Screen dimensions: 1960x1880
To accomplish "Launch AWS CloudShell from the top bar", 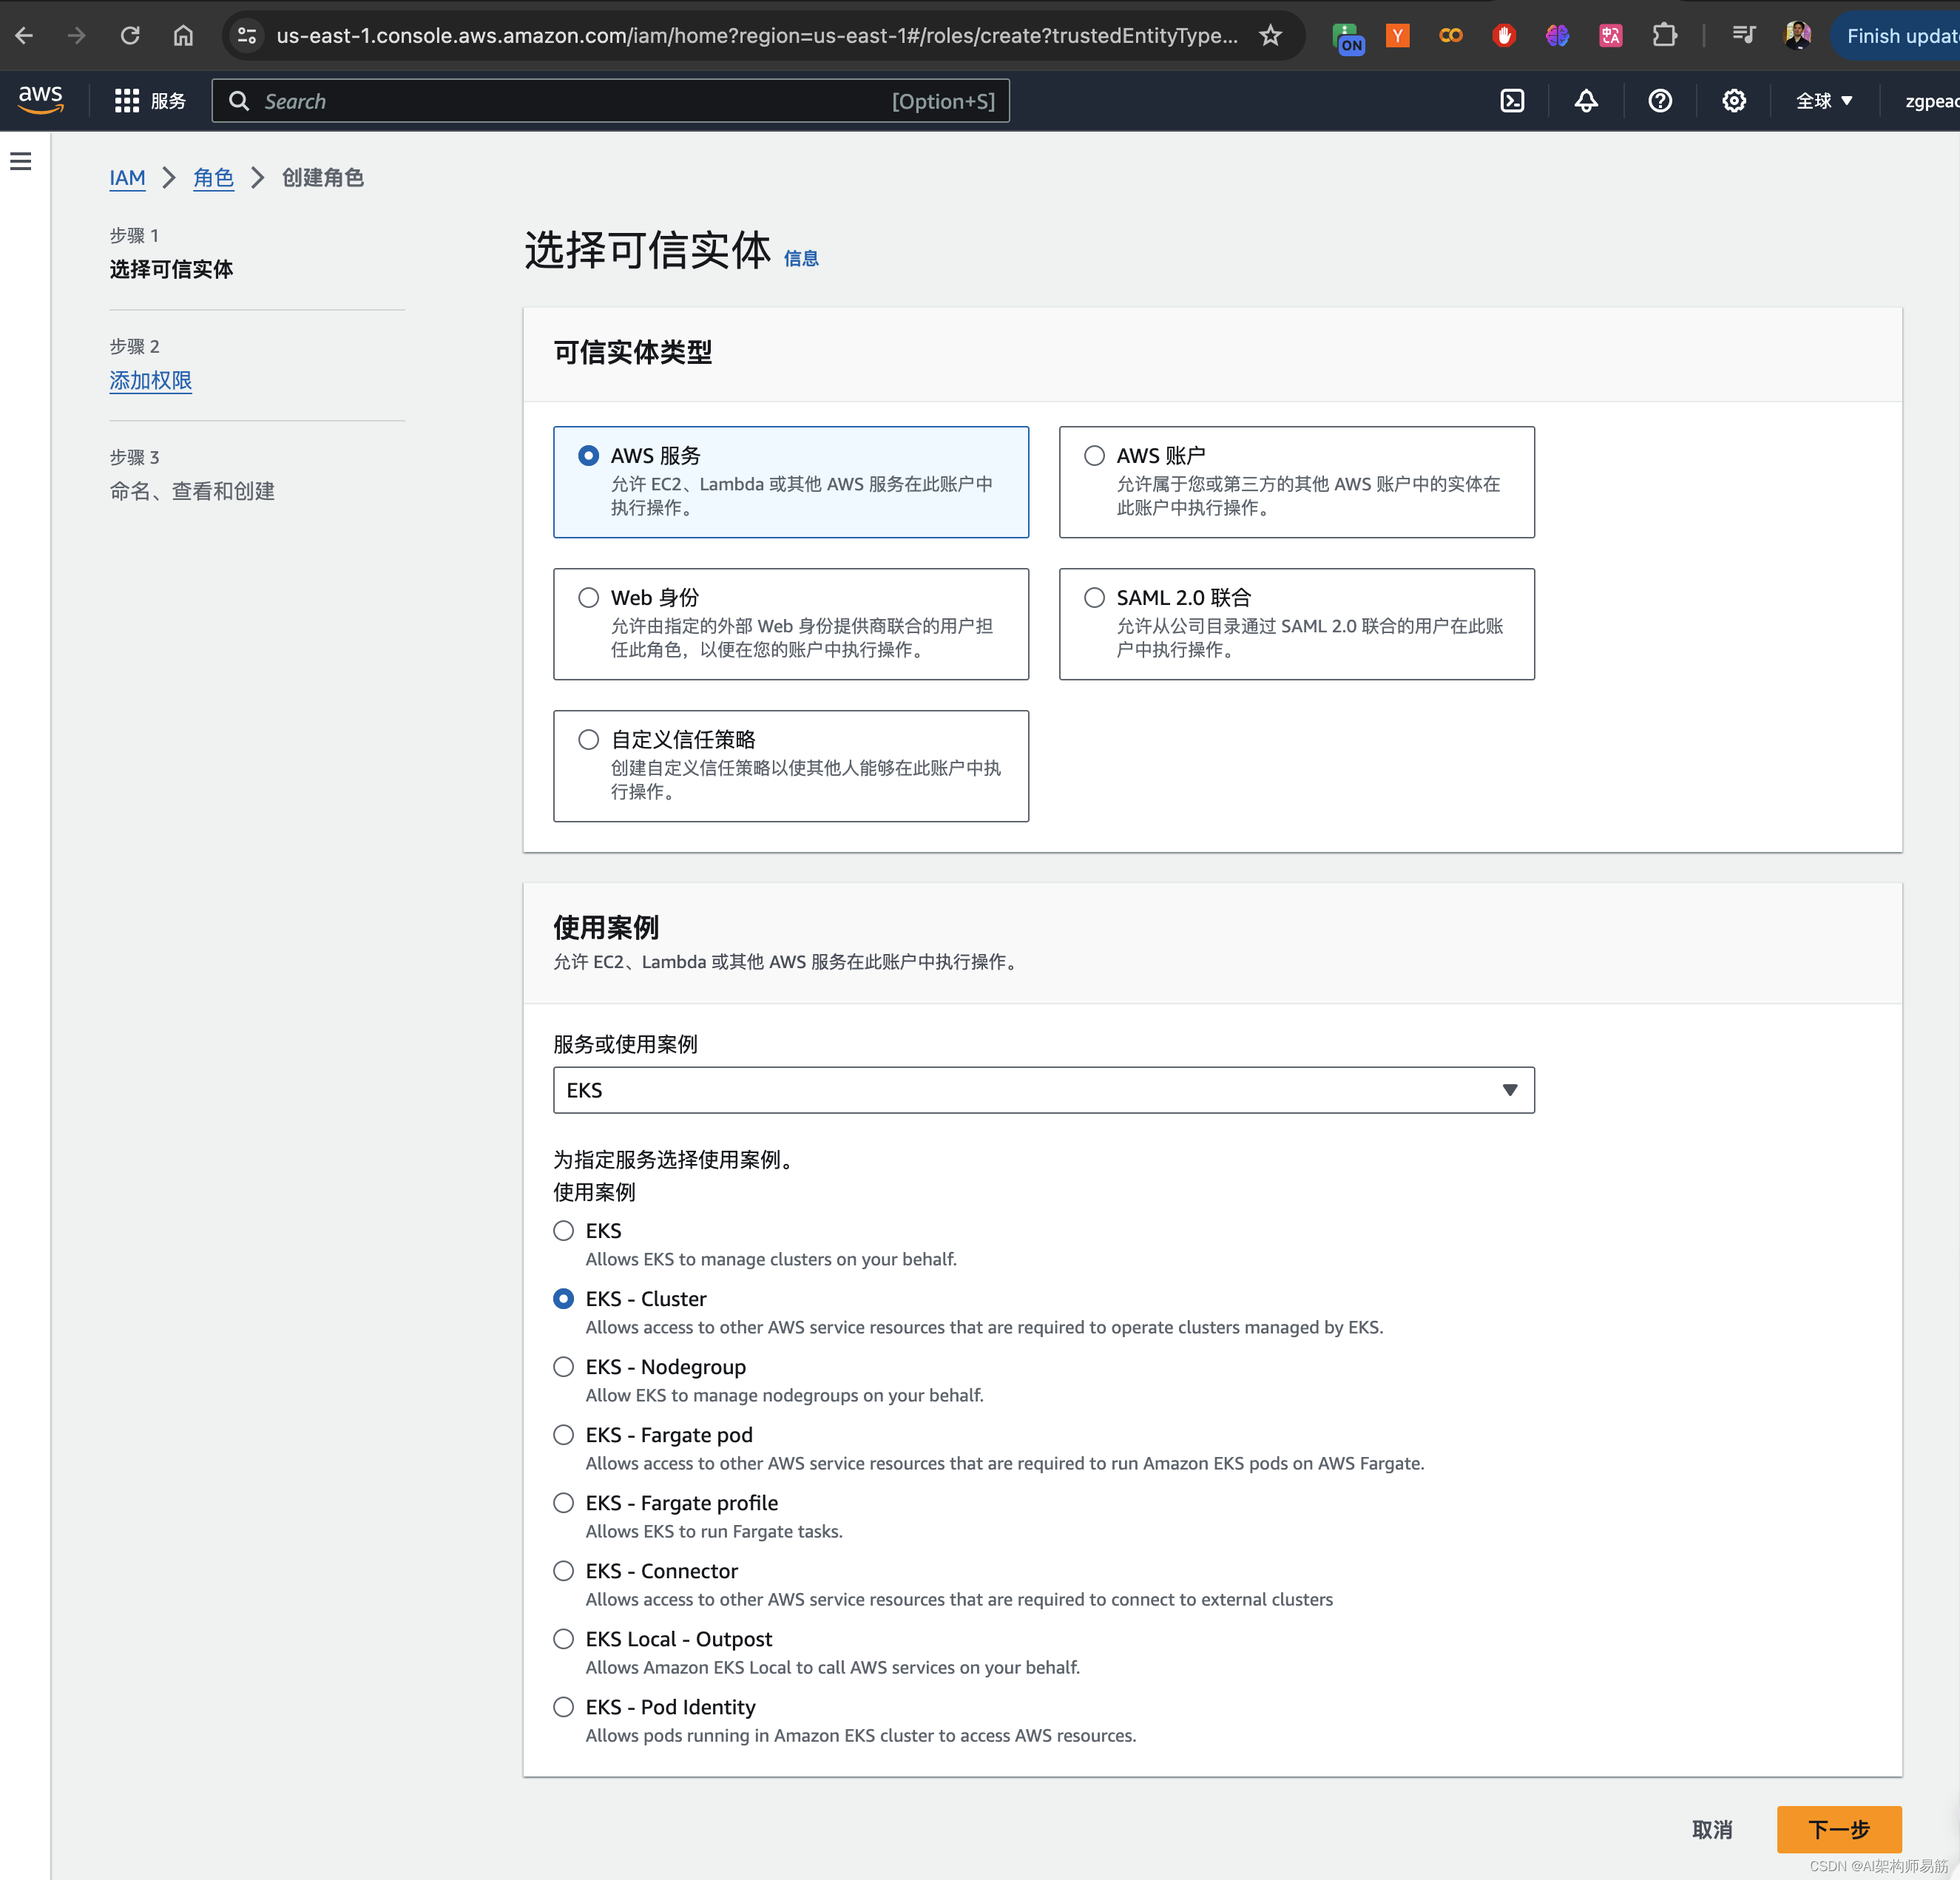I will [x=1512, y=101].
